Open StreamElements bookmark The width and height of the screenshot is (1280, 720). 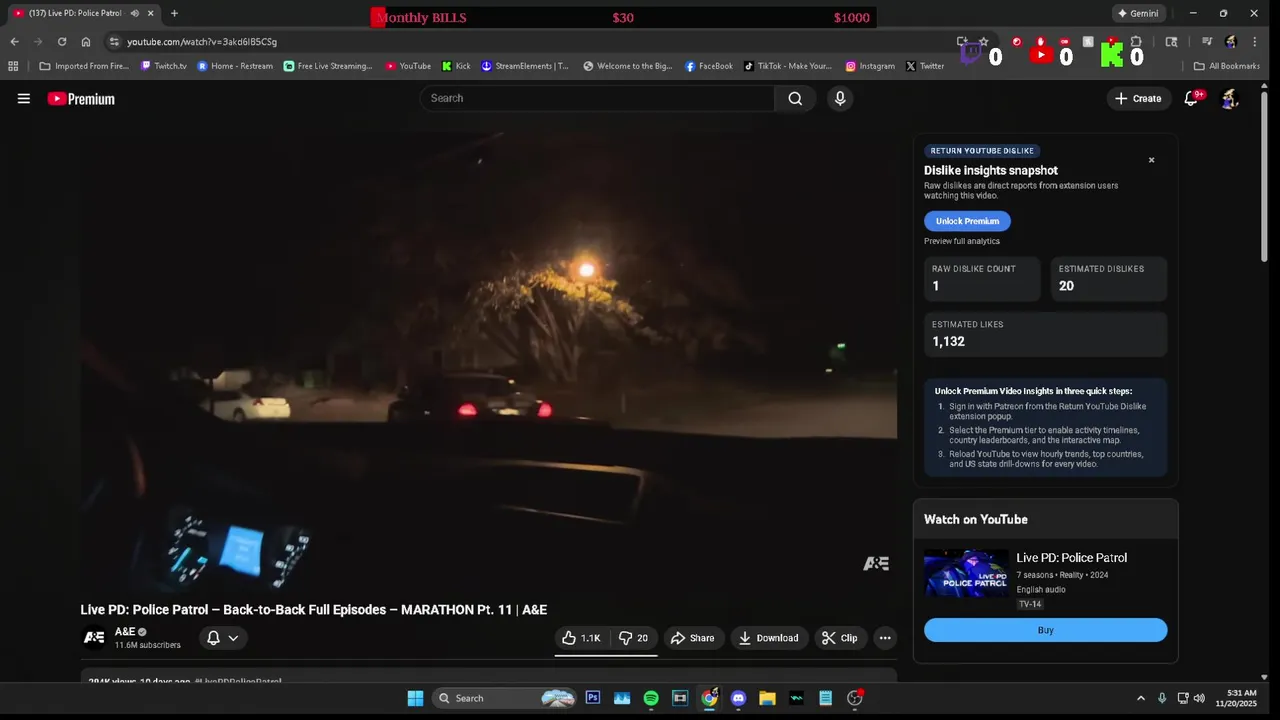tap(525, 66)
